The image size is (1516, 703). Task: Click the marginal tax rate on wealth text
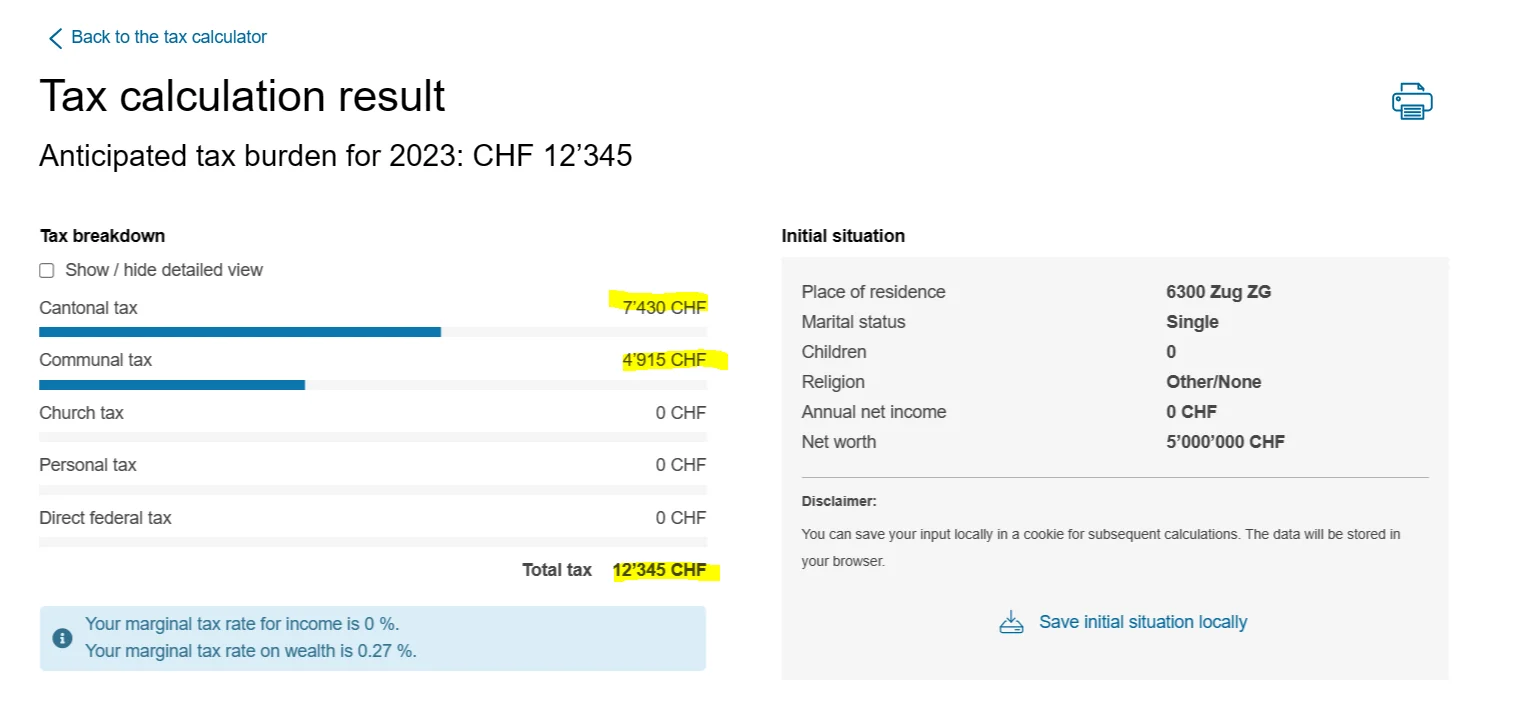click(x=251, y=651)
